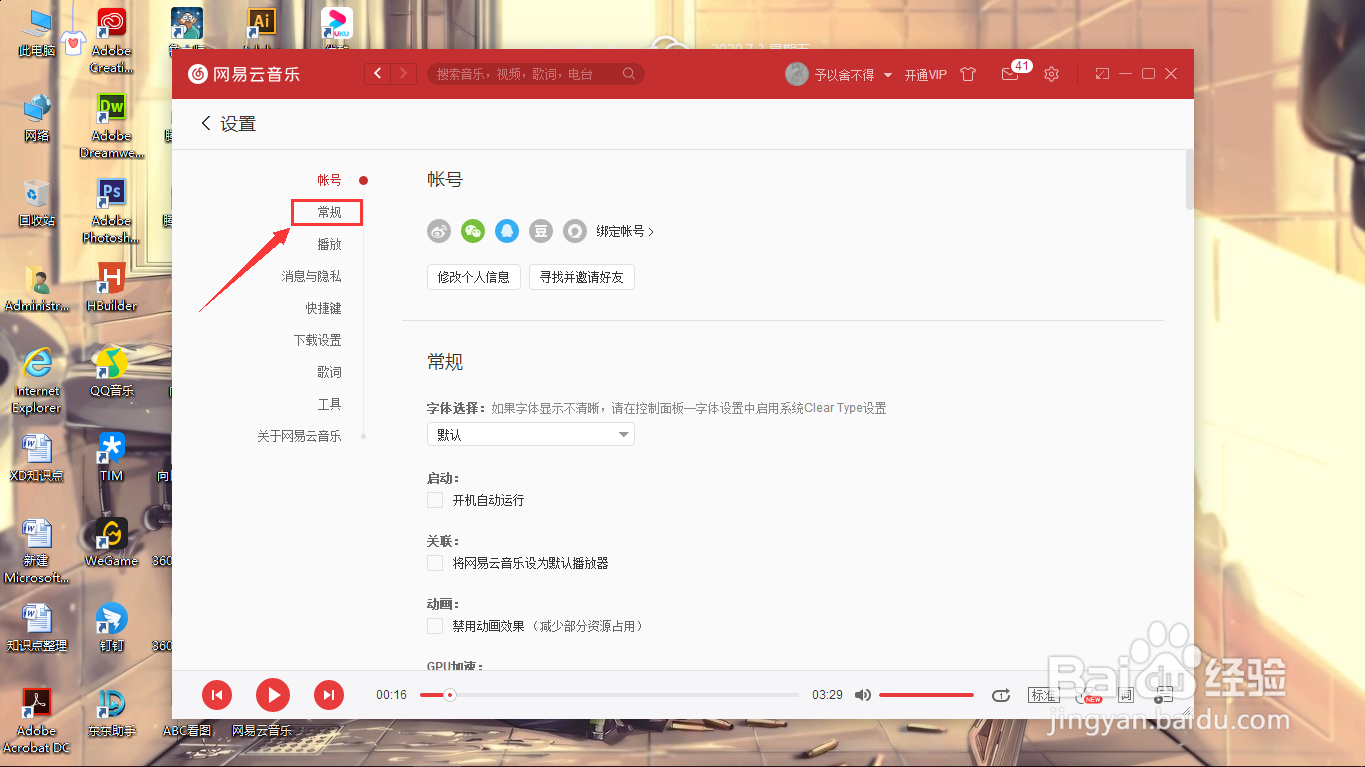1365x767 pixels.
Task: Mute the volume speaker icon
Action: [863, 695]
